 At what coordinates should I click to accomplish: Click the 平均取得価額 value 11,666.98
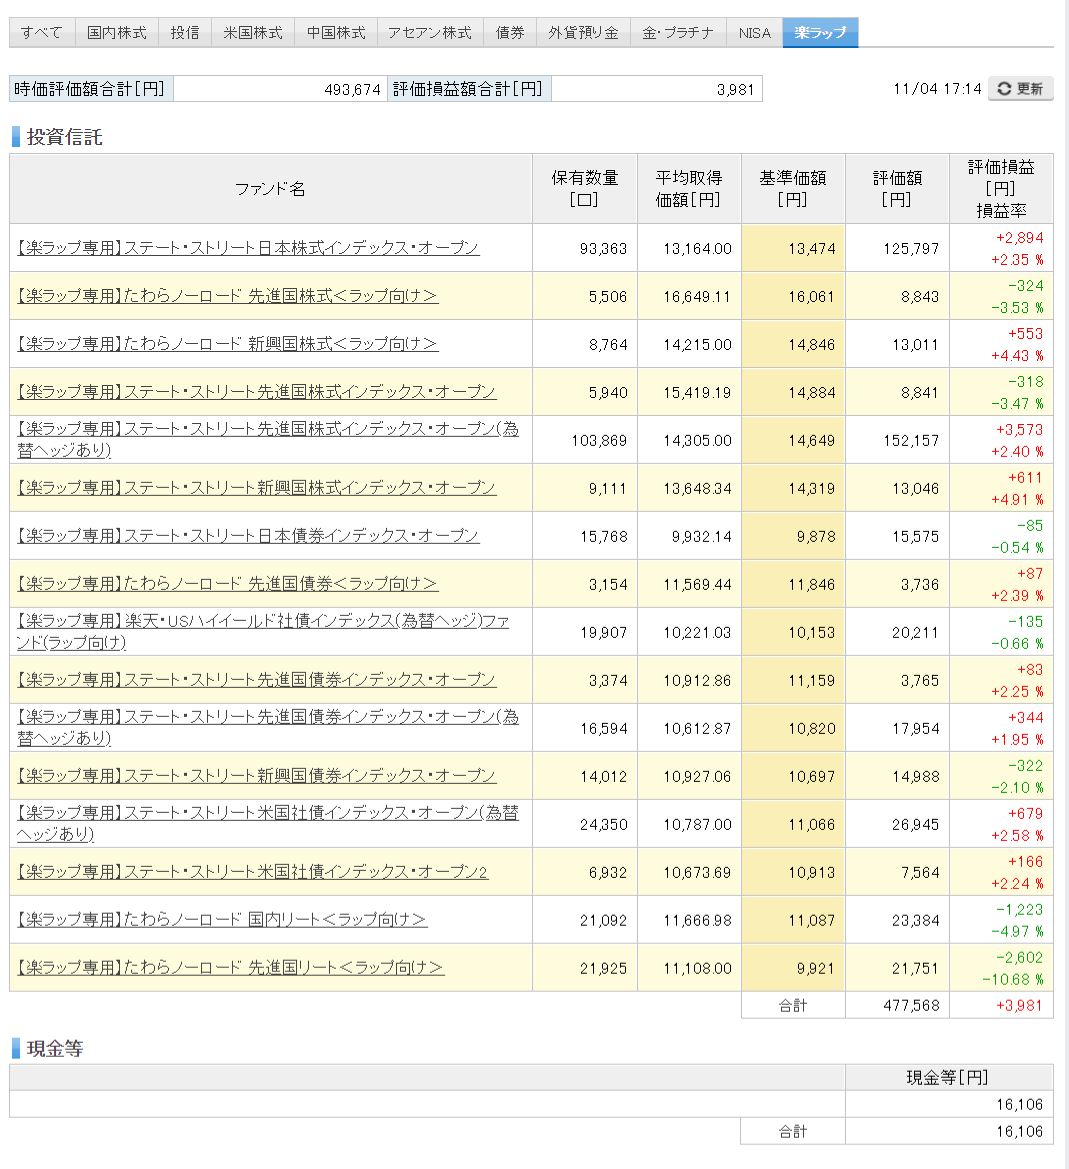click(x=697, y=921)
